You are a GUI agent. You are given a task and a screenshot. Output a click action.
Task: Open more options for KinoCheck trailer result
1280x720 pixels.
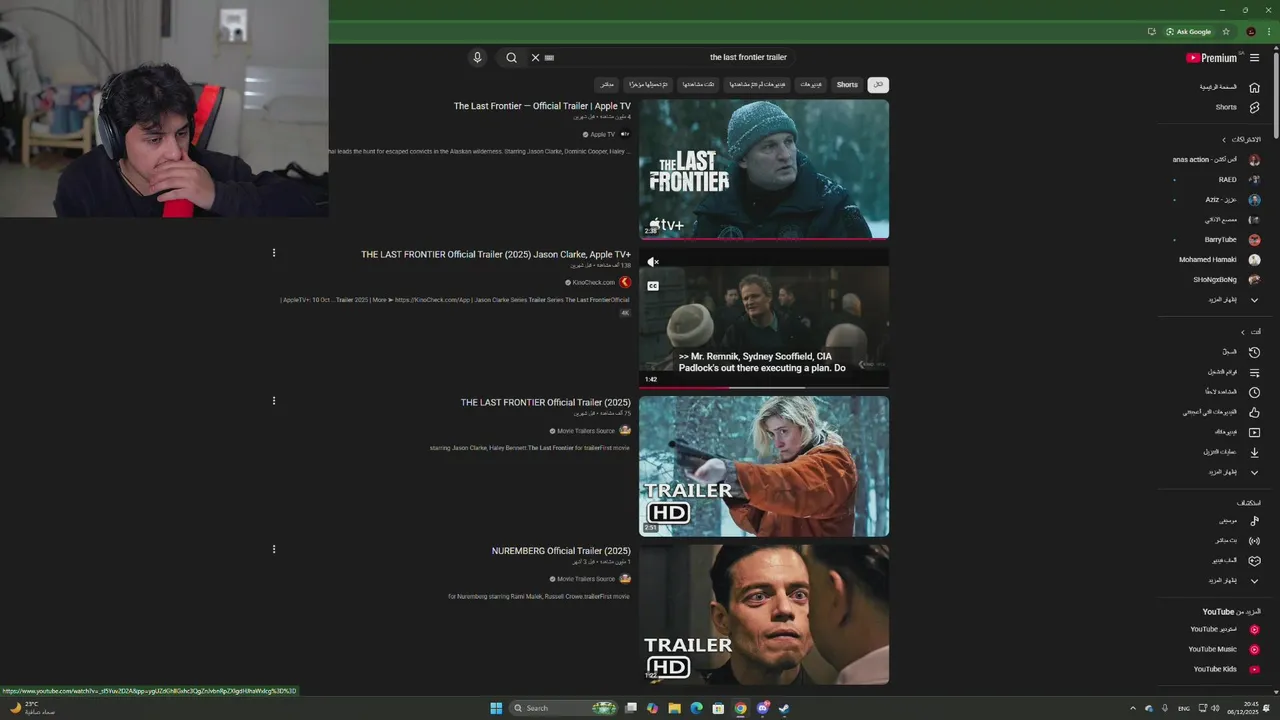(274, 253)
